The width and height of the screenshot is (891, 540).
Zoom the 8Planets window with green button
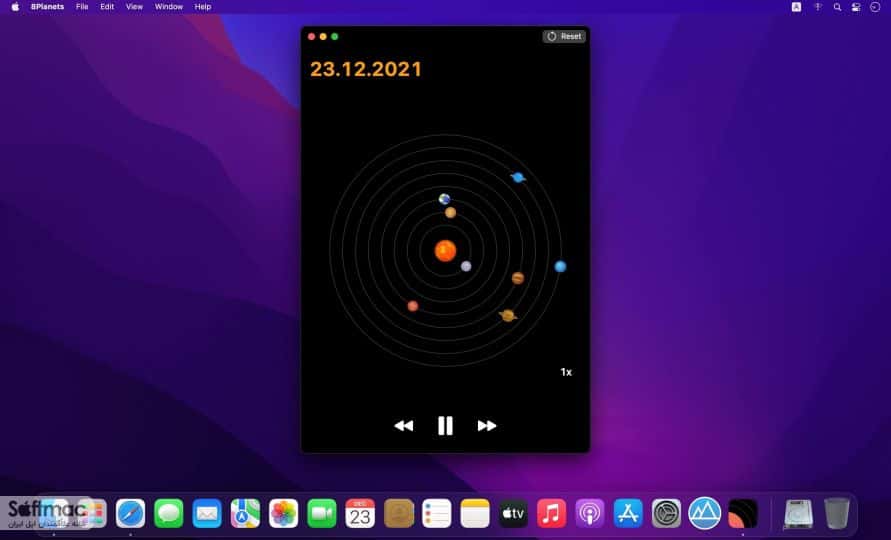pyautogui.click(x=335, y=36)
